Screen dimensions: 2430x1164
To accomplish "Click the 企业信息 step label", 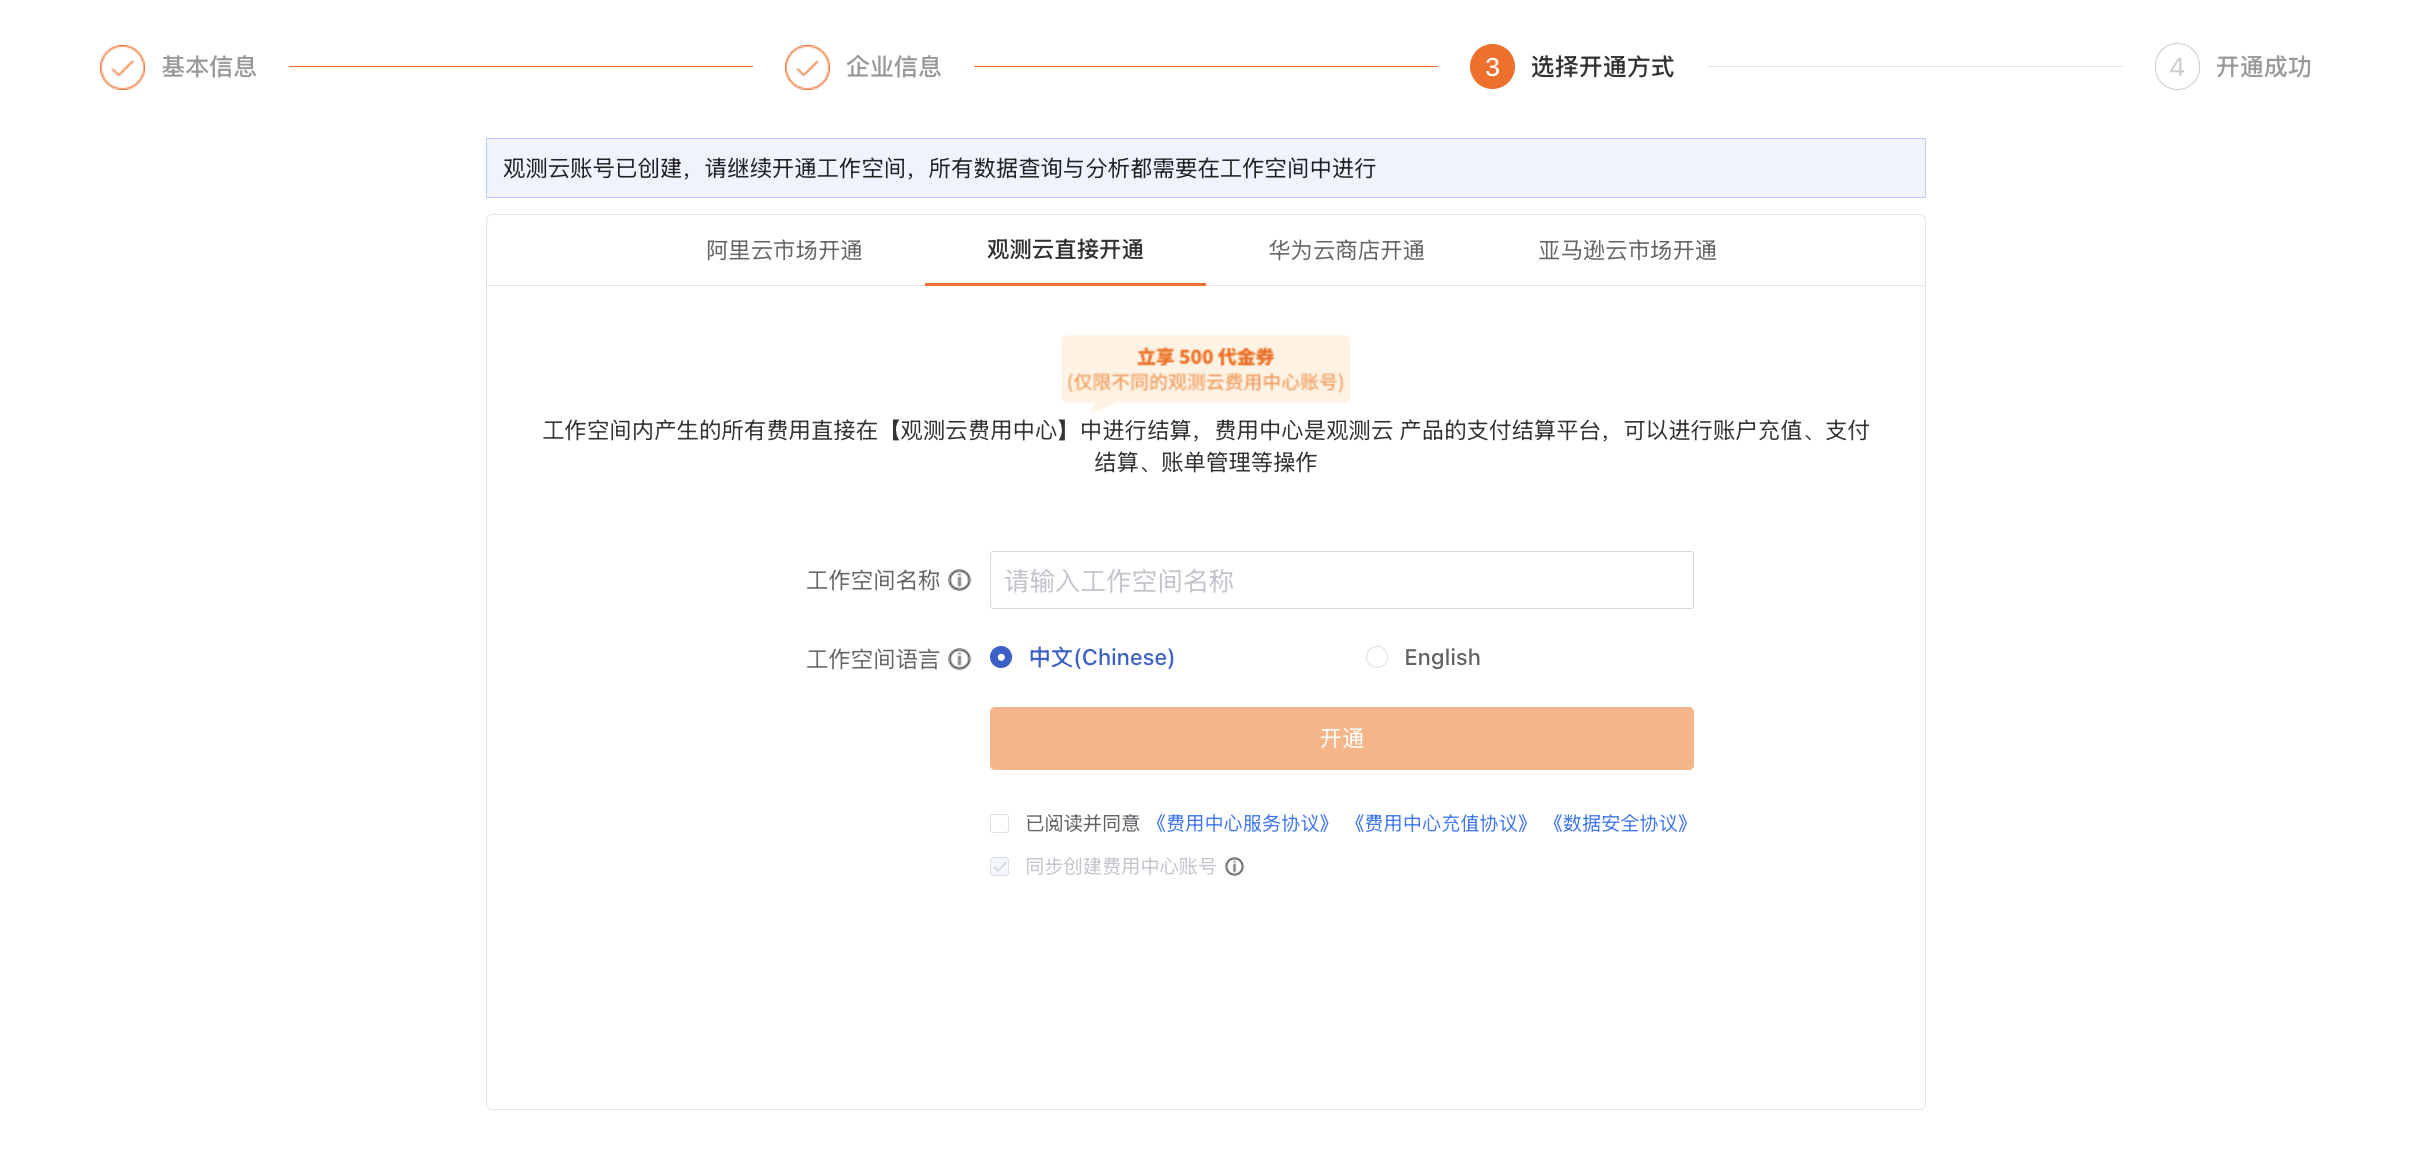I will (894, 67).
